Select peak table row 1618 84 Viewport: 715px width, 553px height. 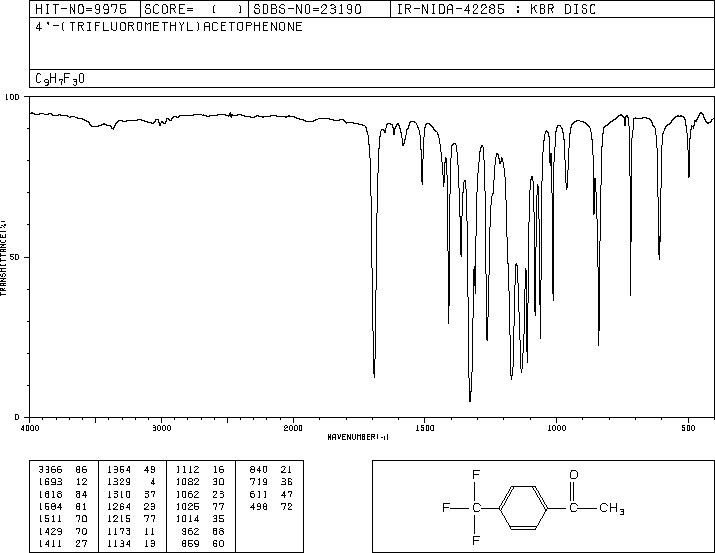[x=63, y=494]
